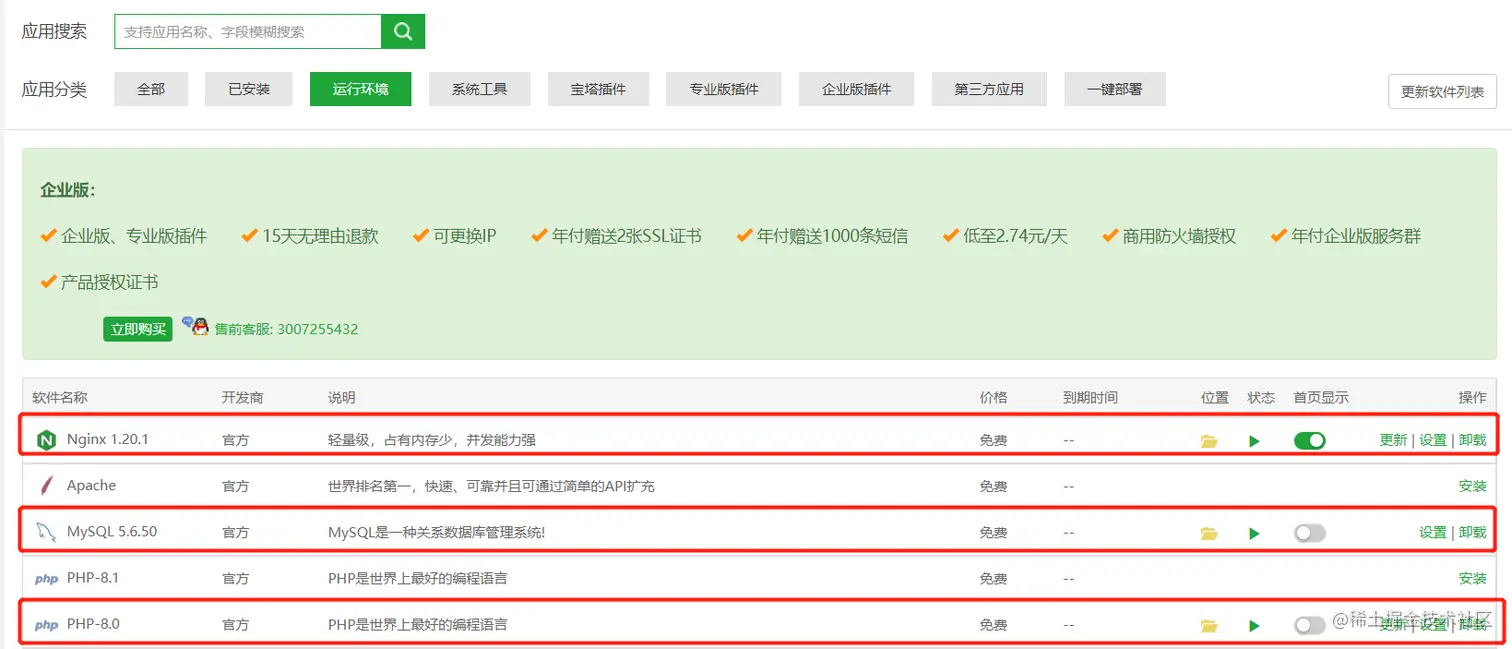
Task: Click the Apache software name
Action: (x=91, y=485)
